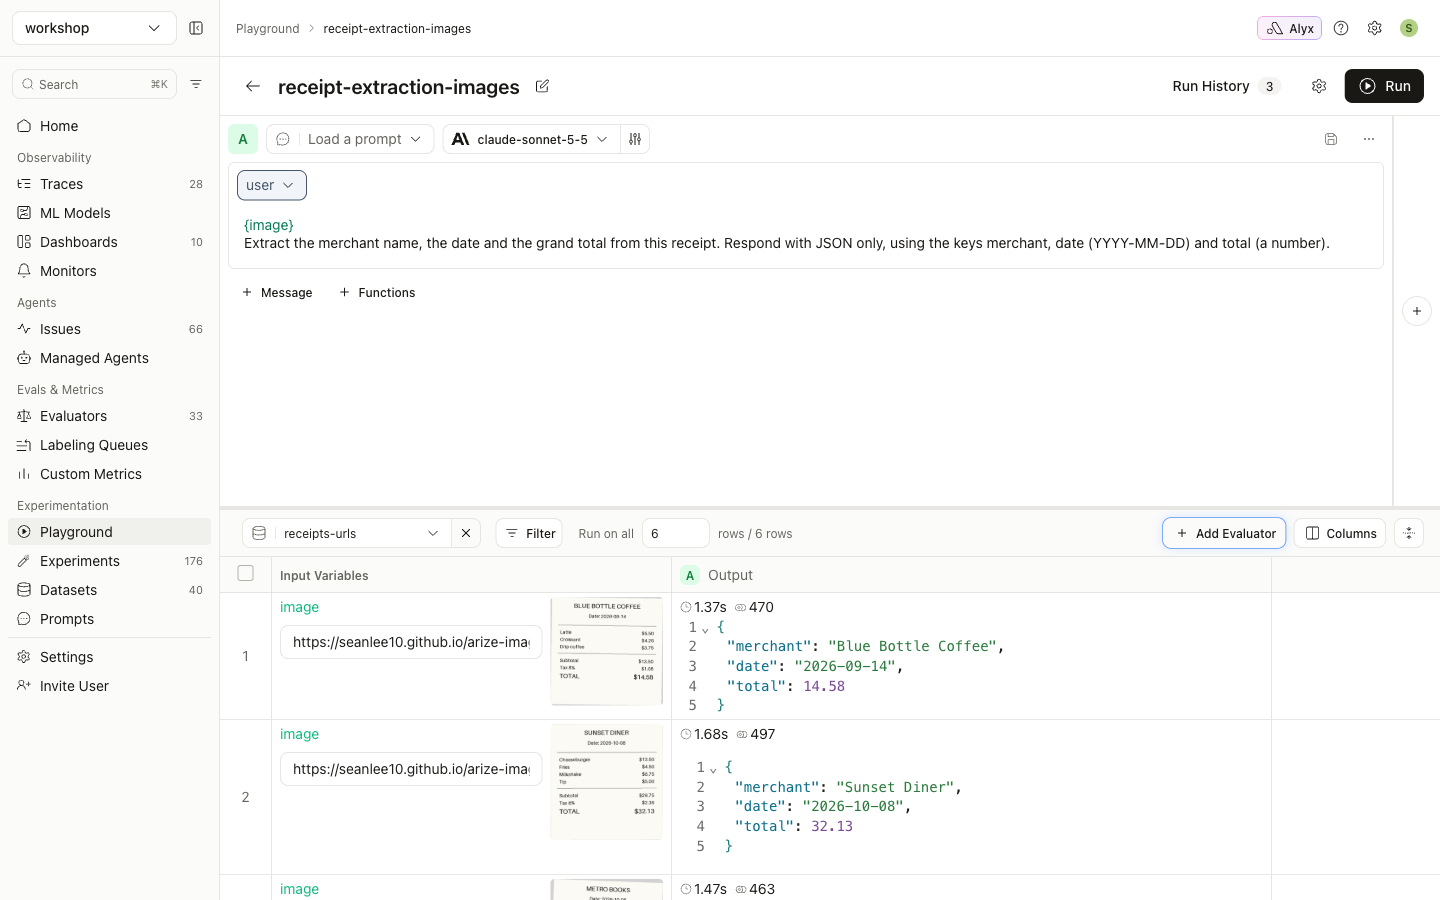Open the Columns chooser
The height and width of the screenshot is (900, 1440).
(x=1340, y=533)
